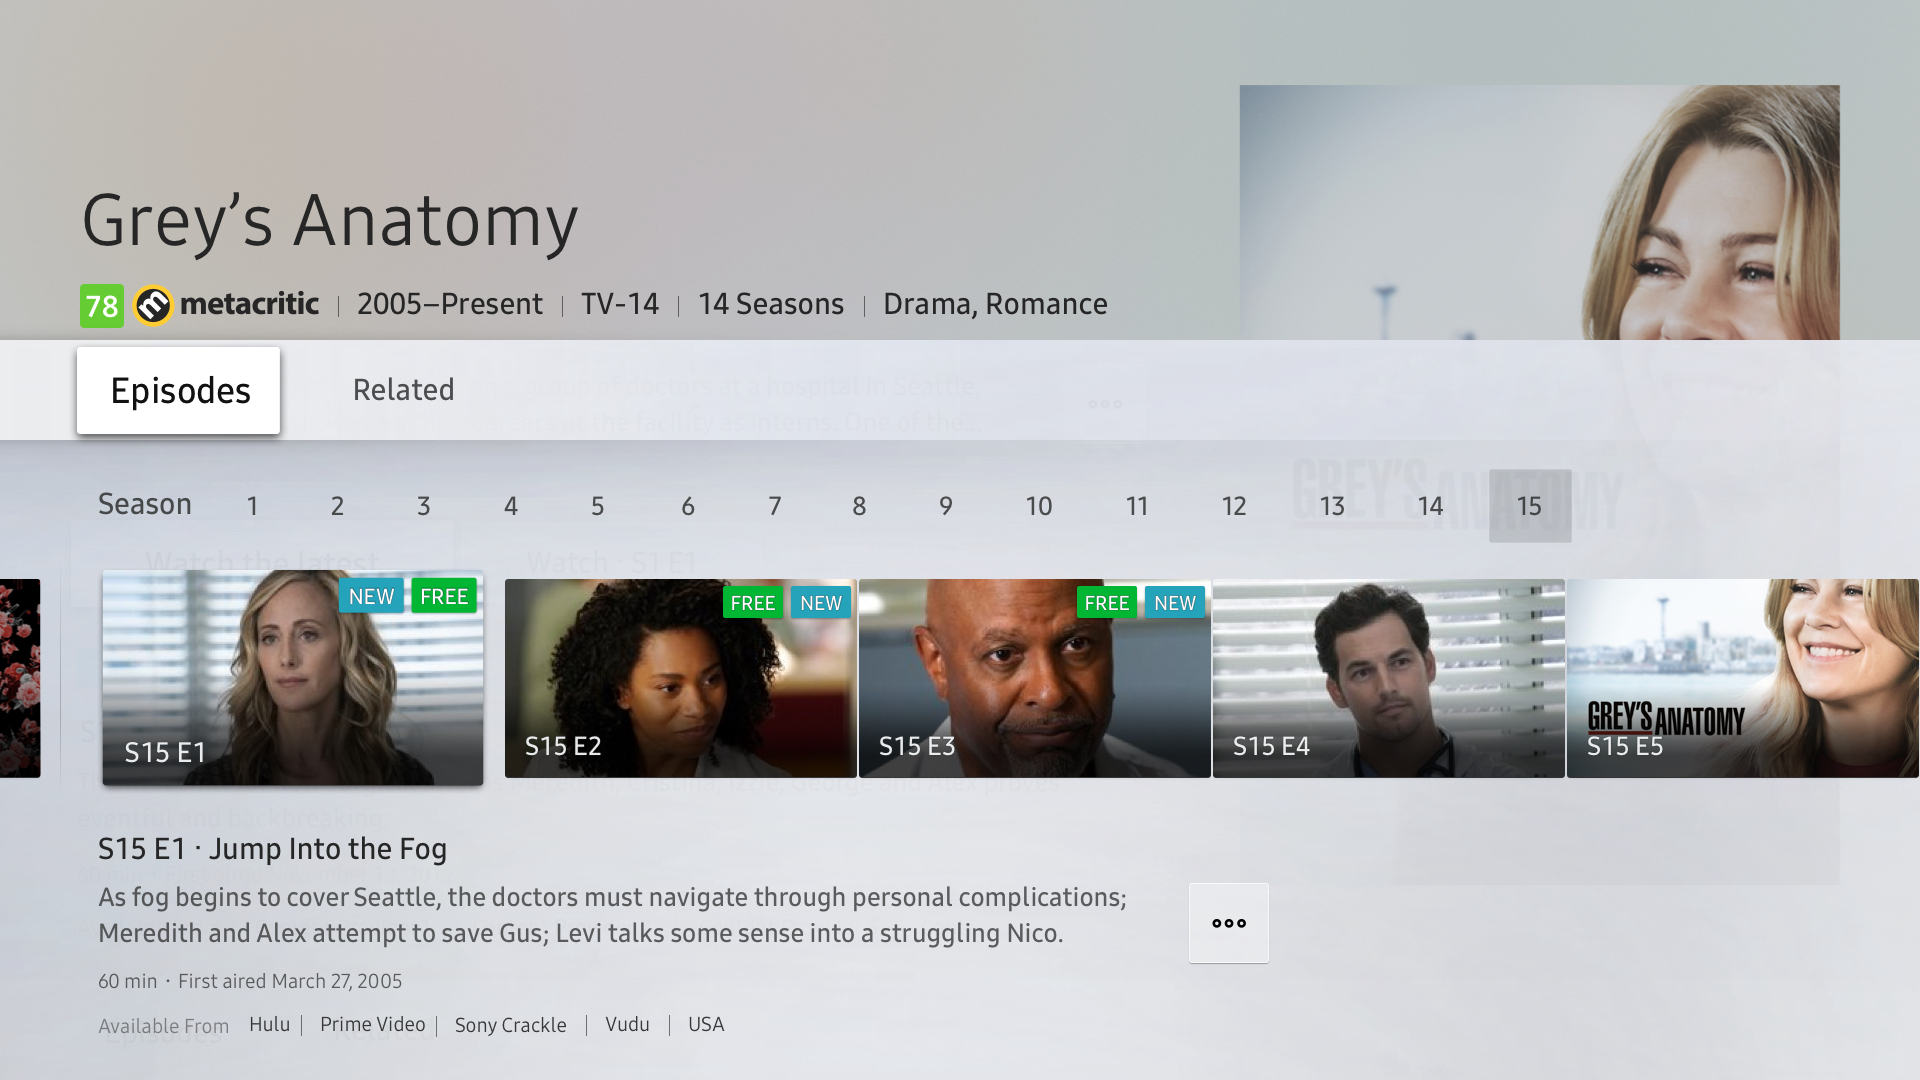Select season 5
Image resolution: width=1920 pixels, height=1080 pixels.
[597, 506]
